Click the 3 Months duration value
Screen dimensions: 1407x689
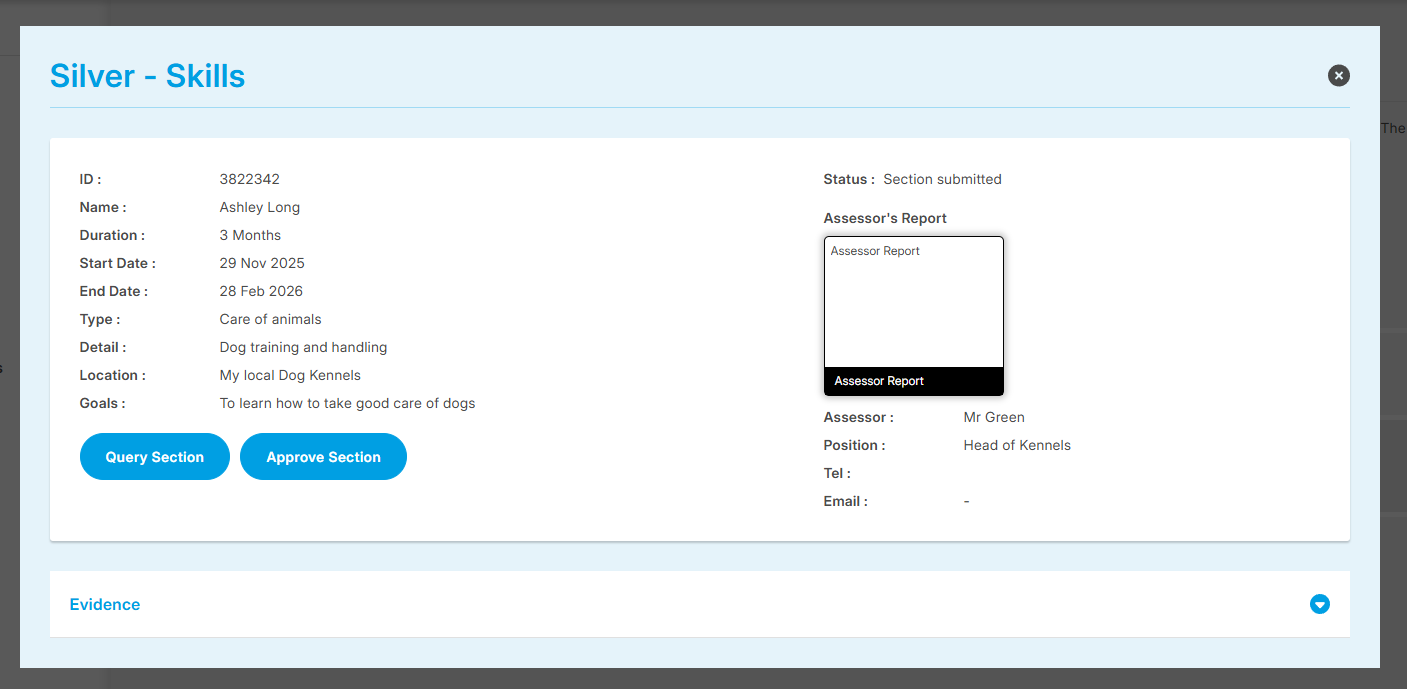pyautogui.click(x=250, y=236)
